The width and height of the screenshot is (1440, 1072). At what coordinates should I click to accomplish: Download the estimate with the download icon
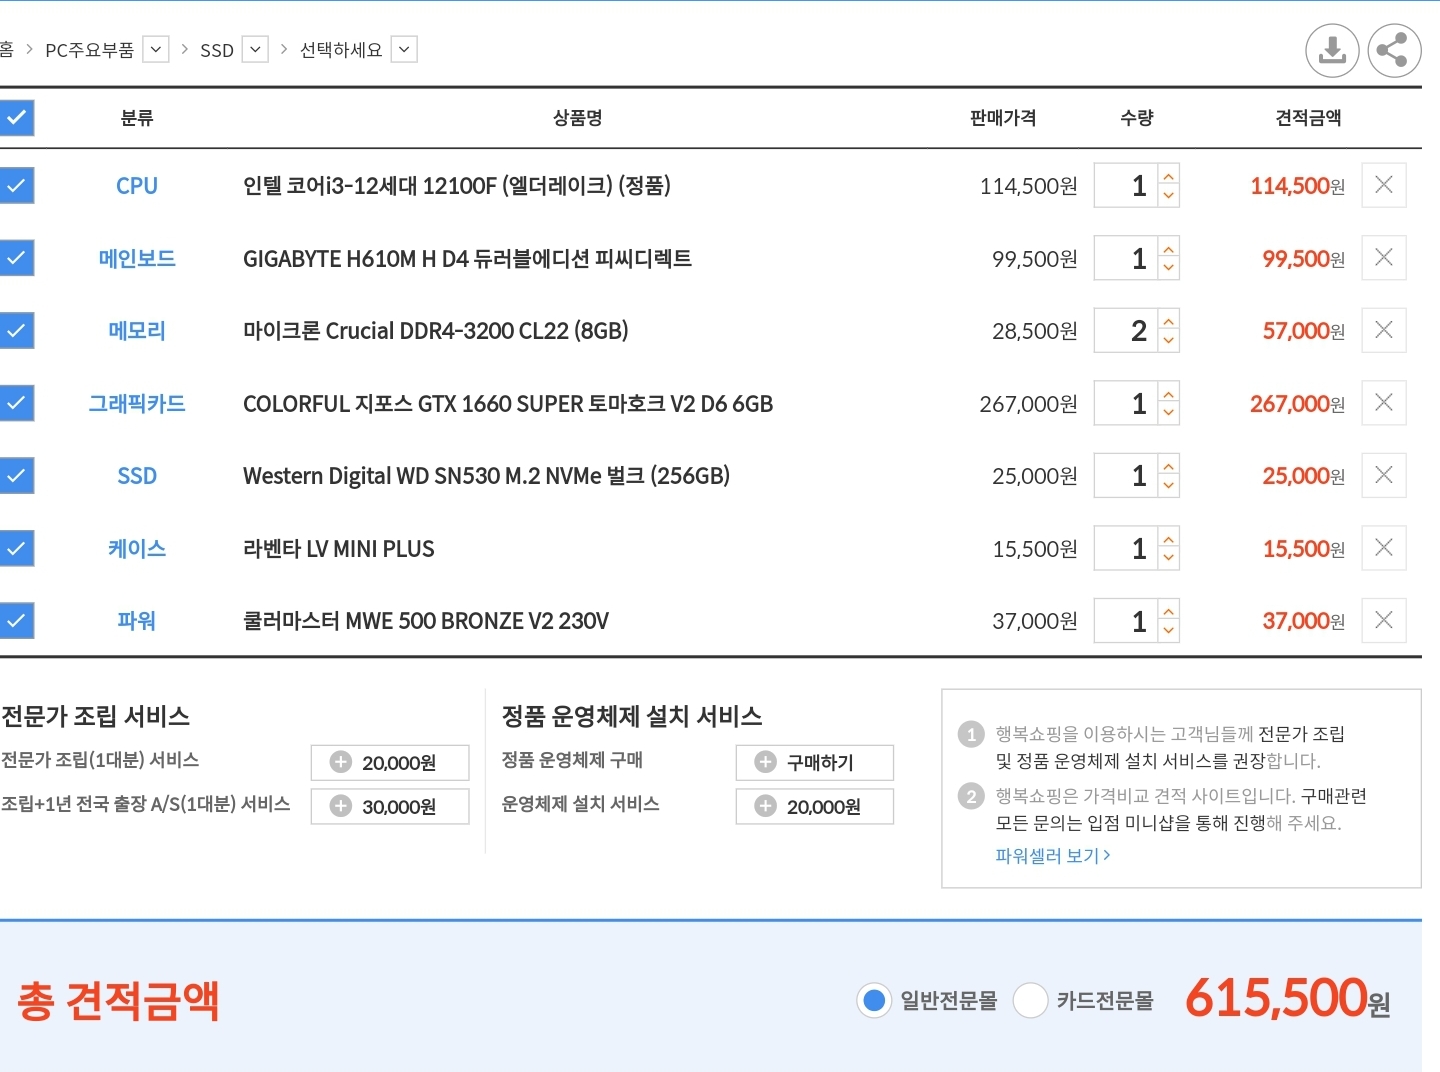coord(1332,50)
